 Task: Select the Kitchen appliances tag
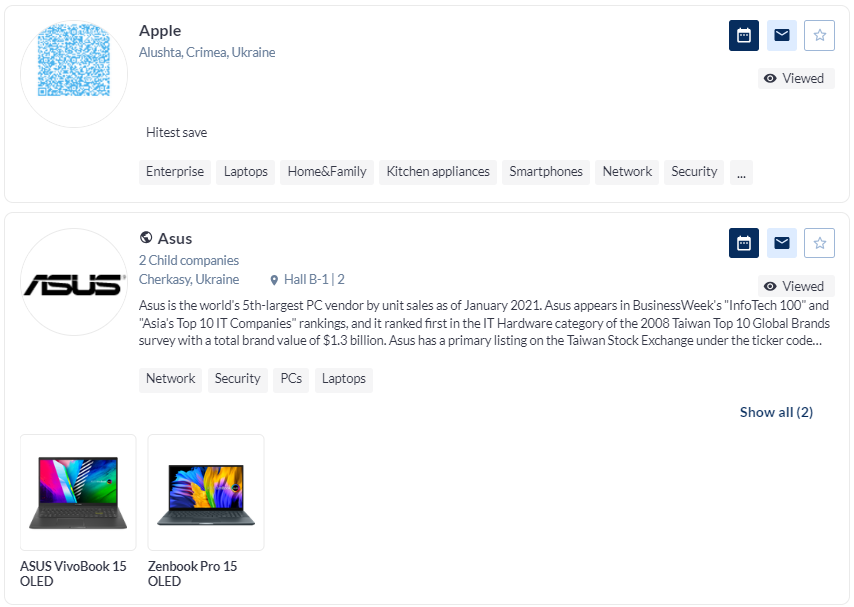438,172
